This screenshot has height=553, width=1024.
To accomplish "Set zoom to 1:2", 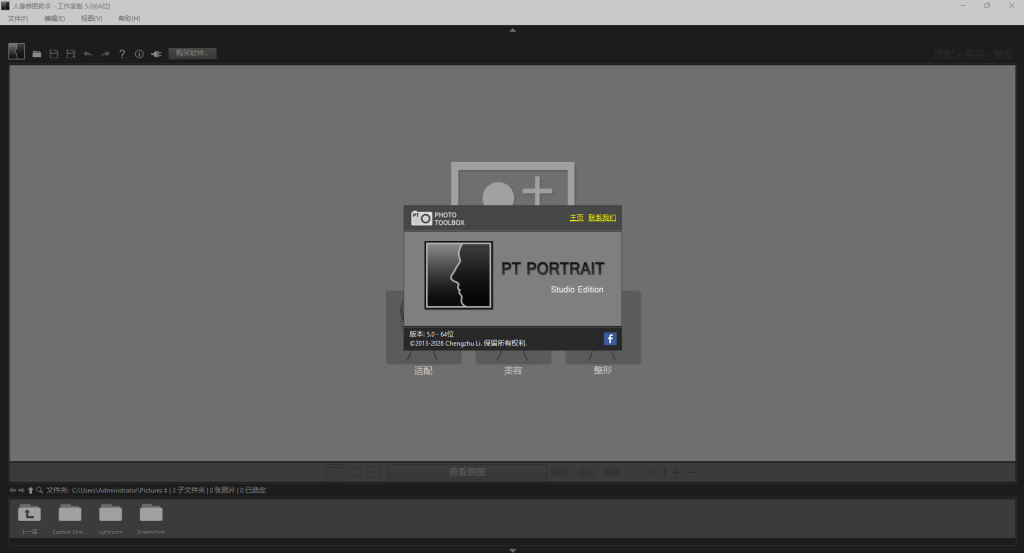I will (x=652, y=472).
